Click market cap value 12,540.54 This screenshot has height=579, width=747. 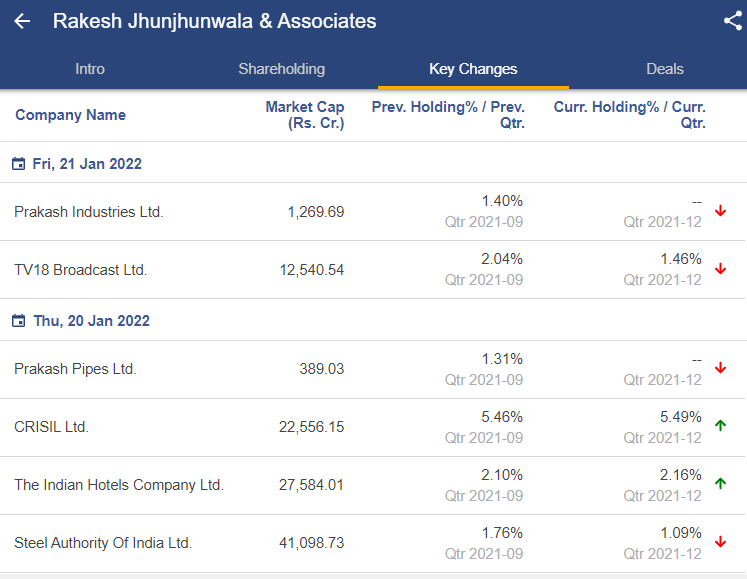pos(312,270)
